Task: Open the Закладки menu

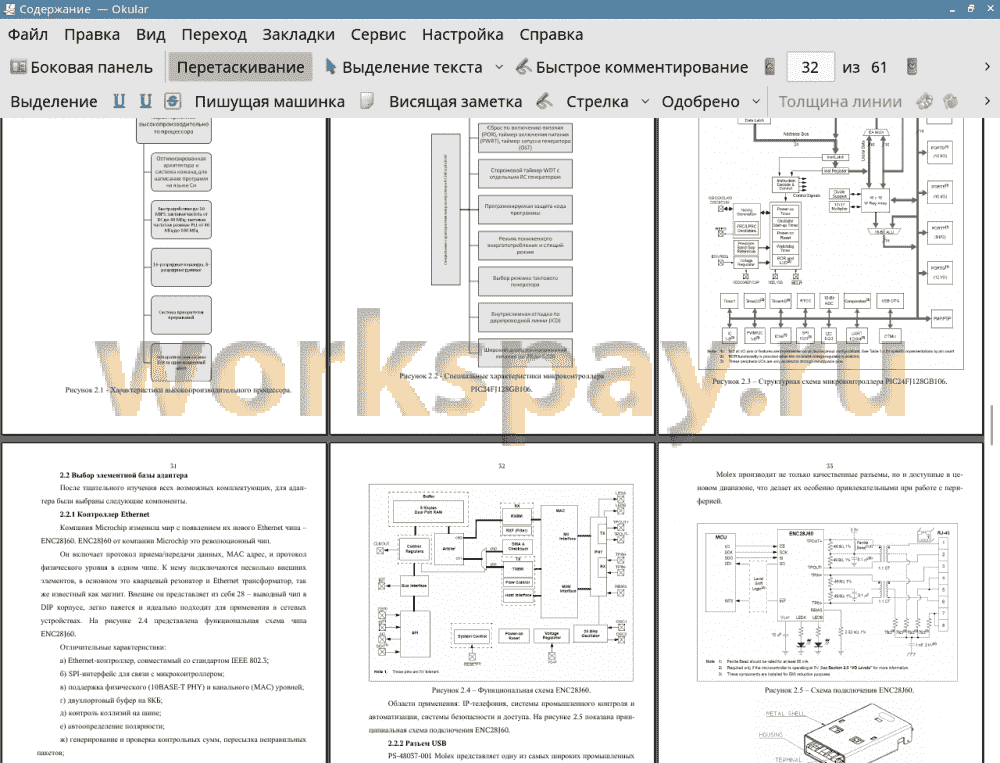Action: tap(298, 34)
